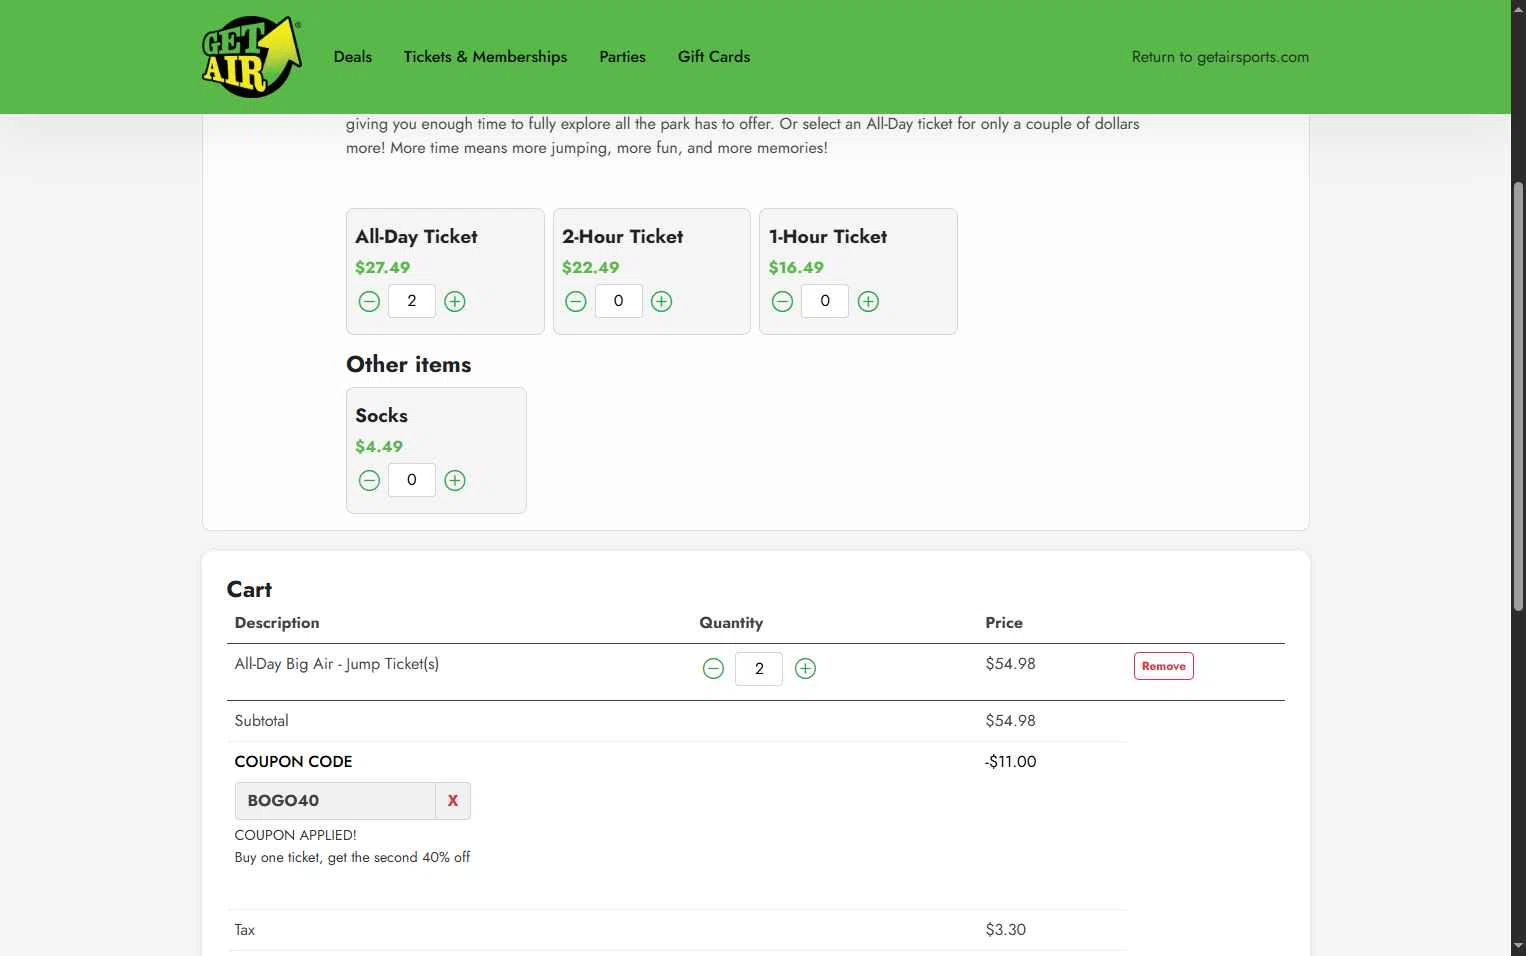Decrease Socks quantity with minus icon
This screenshot has width=1526, height=956.
point(369,480)
